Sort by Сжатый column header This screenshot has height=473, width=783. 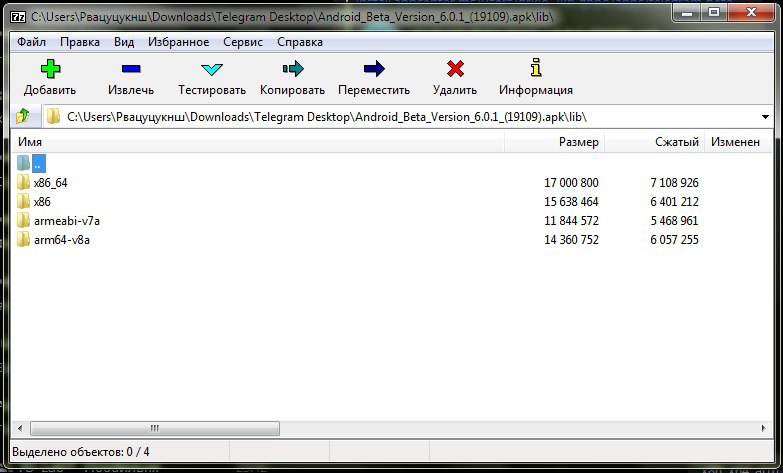655,142
